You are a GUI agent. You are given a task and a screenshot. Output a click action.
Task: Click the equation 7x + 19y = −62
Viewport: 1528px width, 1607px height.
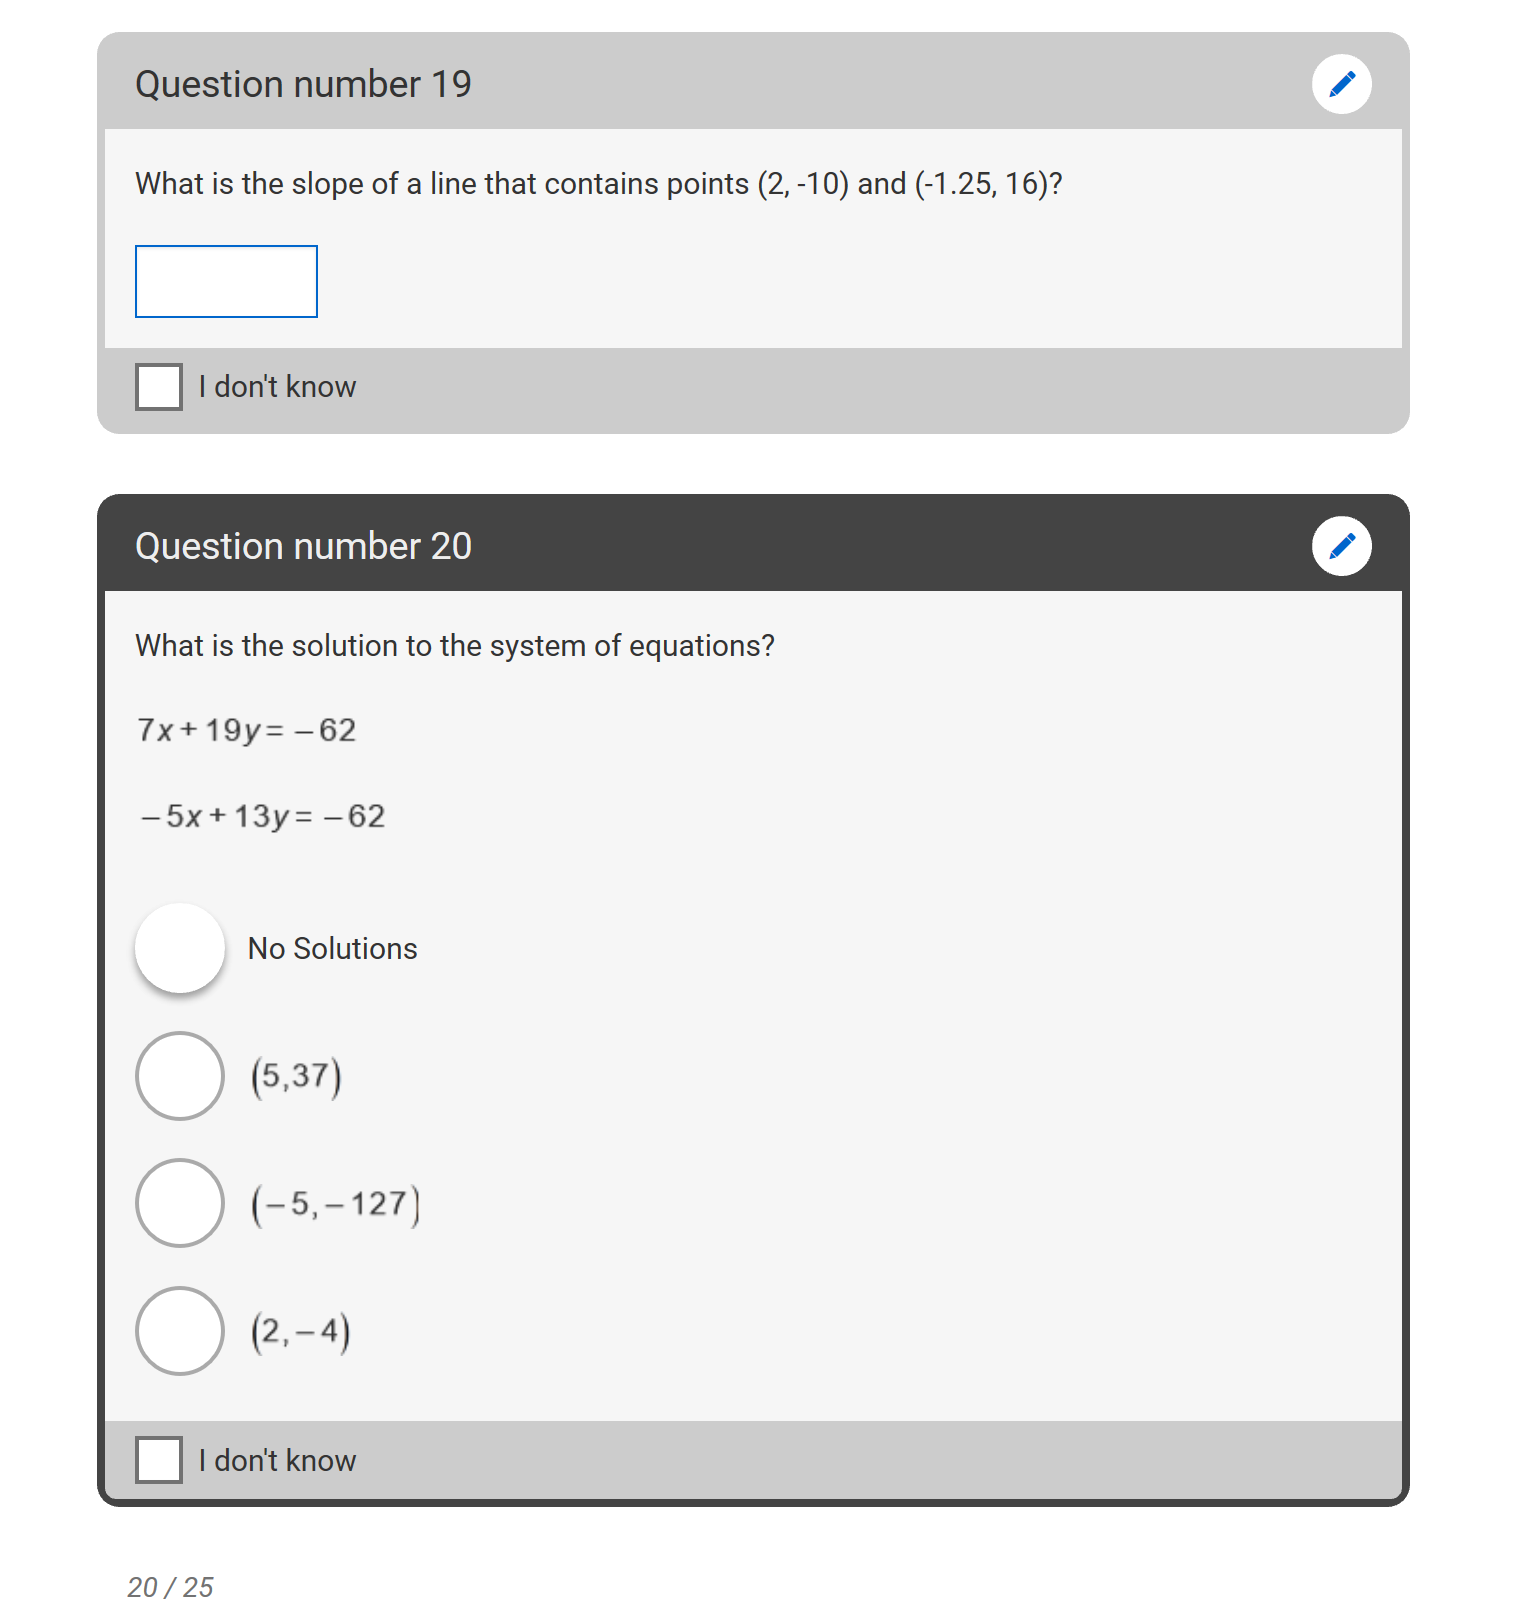pyautogui.click(x=246, y=730)
